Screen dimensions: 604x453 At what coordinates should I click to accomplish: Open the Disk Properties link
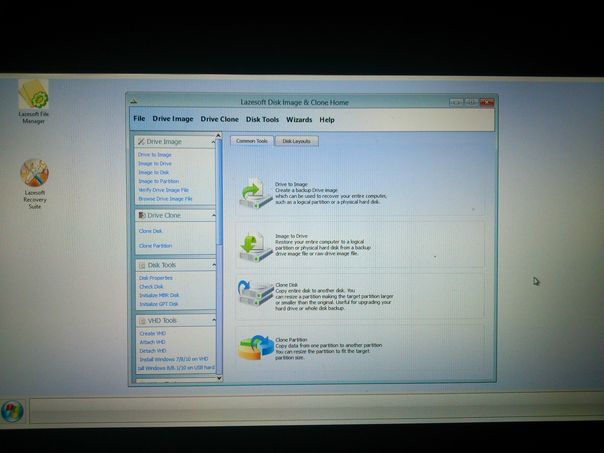pyautogui.click(x=156, y=278)
